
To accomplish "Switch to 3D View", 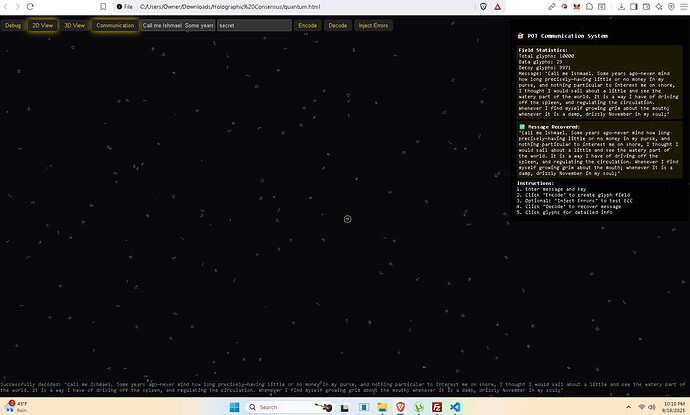I will [x=74, y=25].
